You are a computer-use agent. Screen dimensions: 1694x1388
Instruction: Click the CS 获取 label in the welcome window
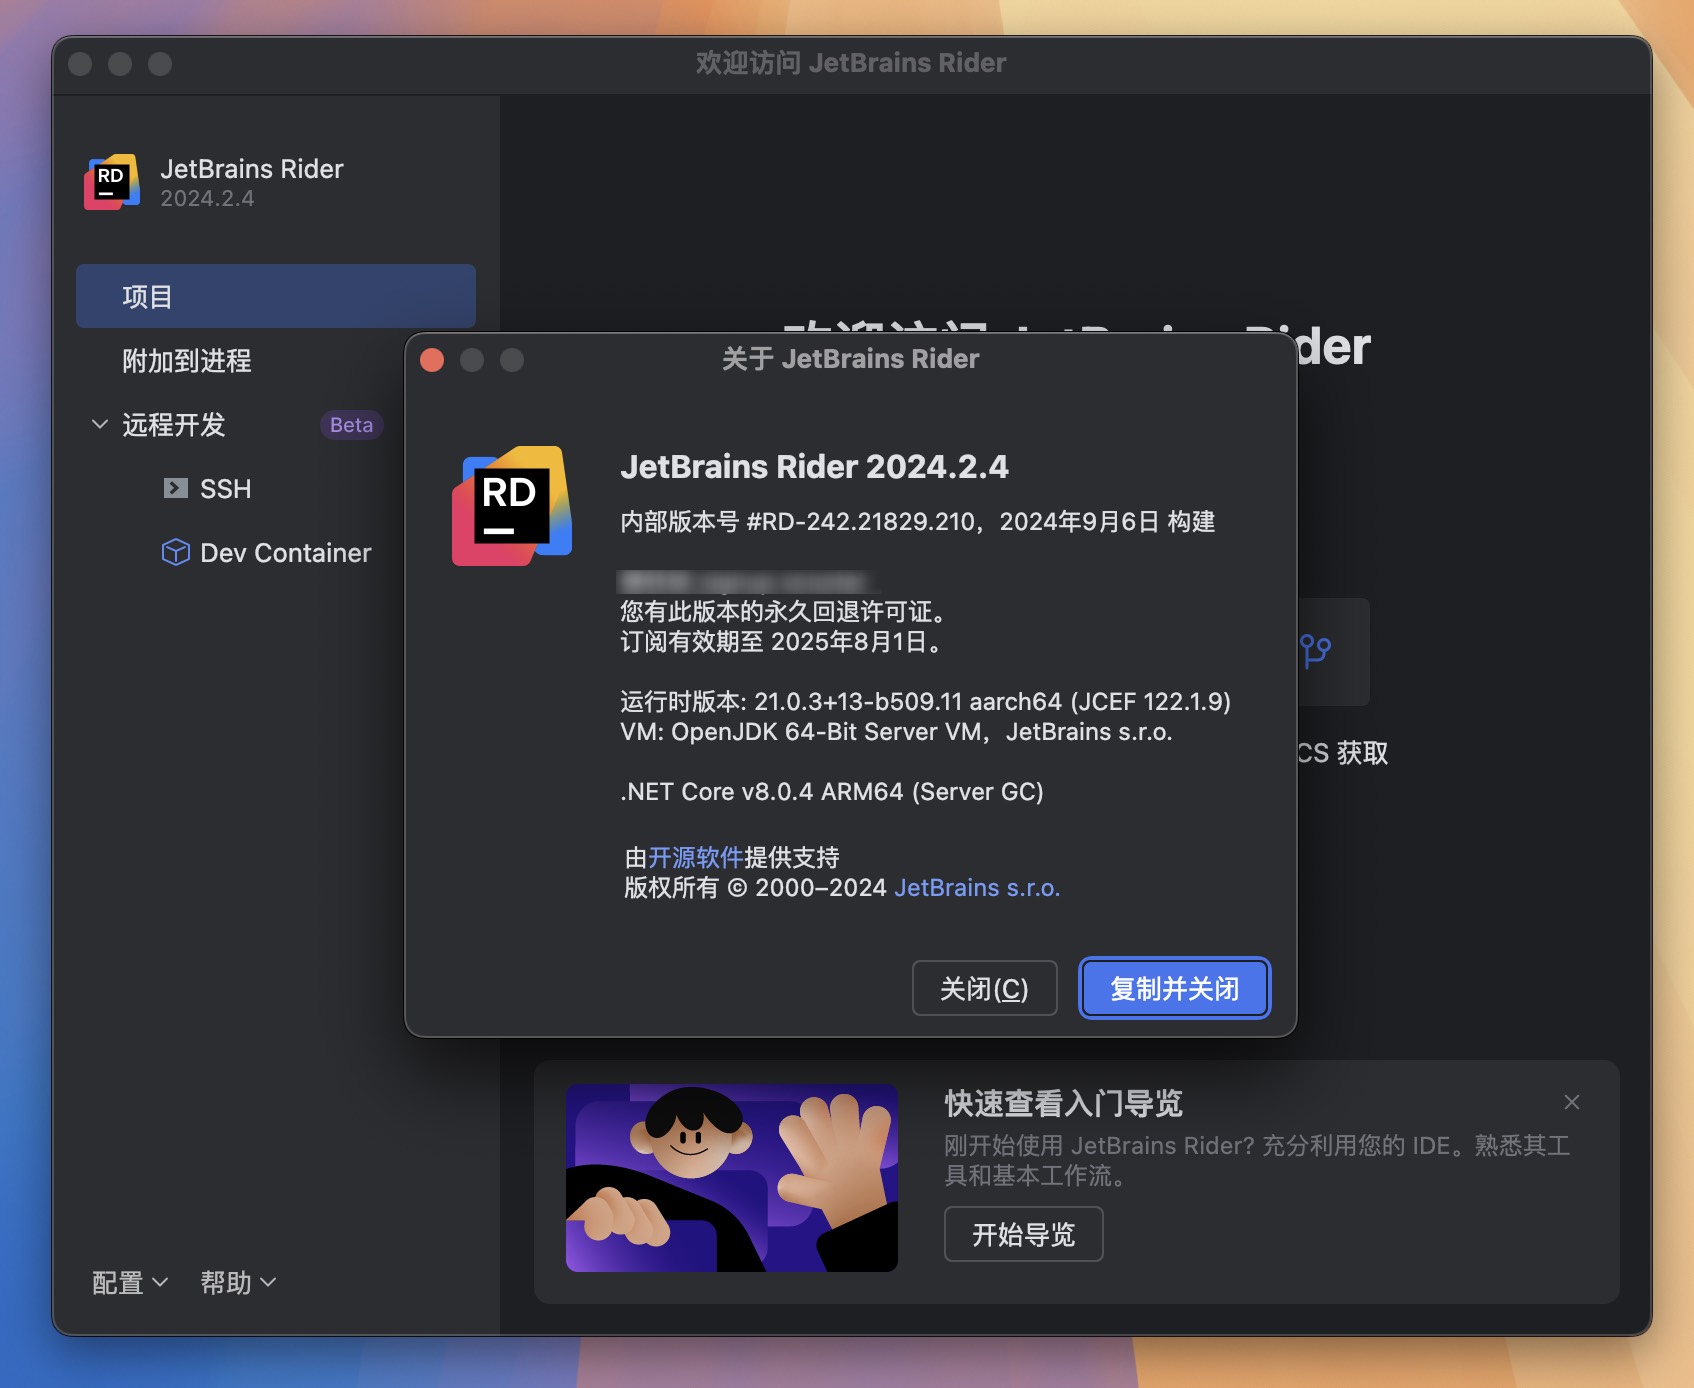tap(1343, 752)
